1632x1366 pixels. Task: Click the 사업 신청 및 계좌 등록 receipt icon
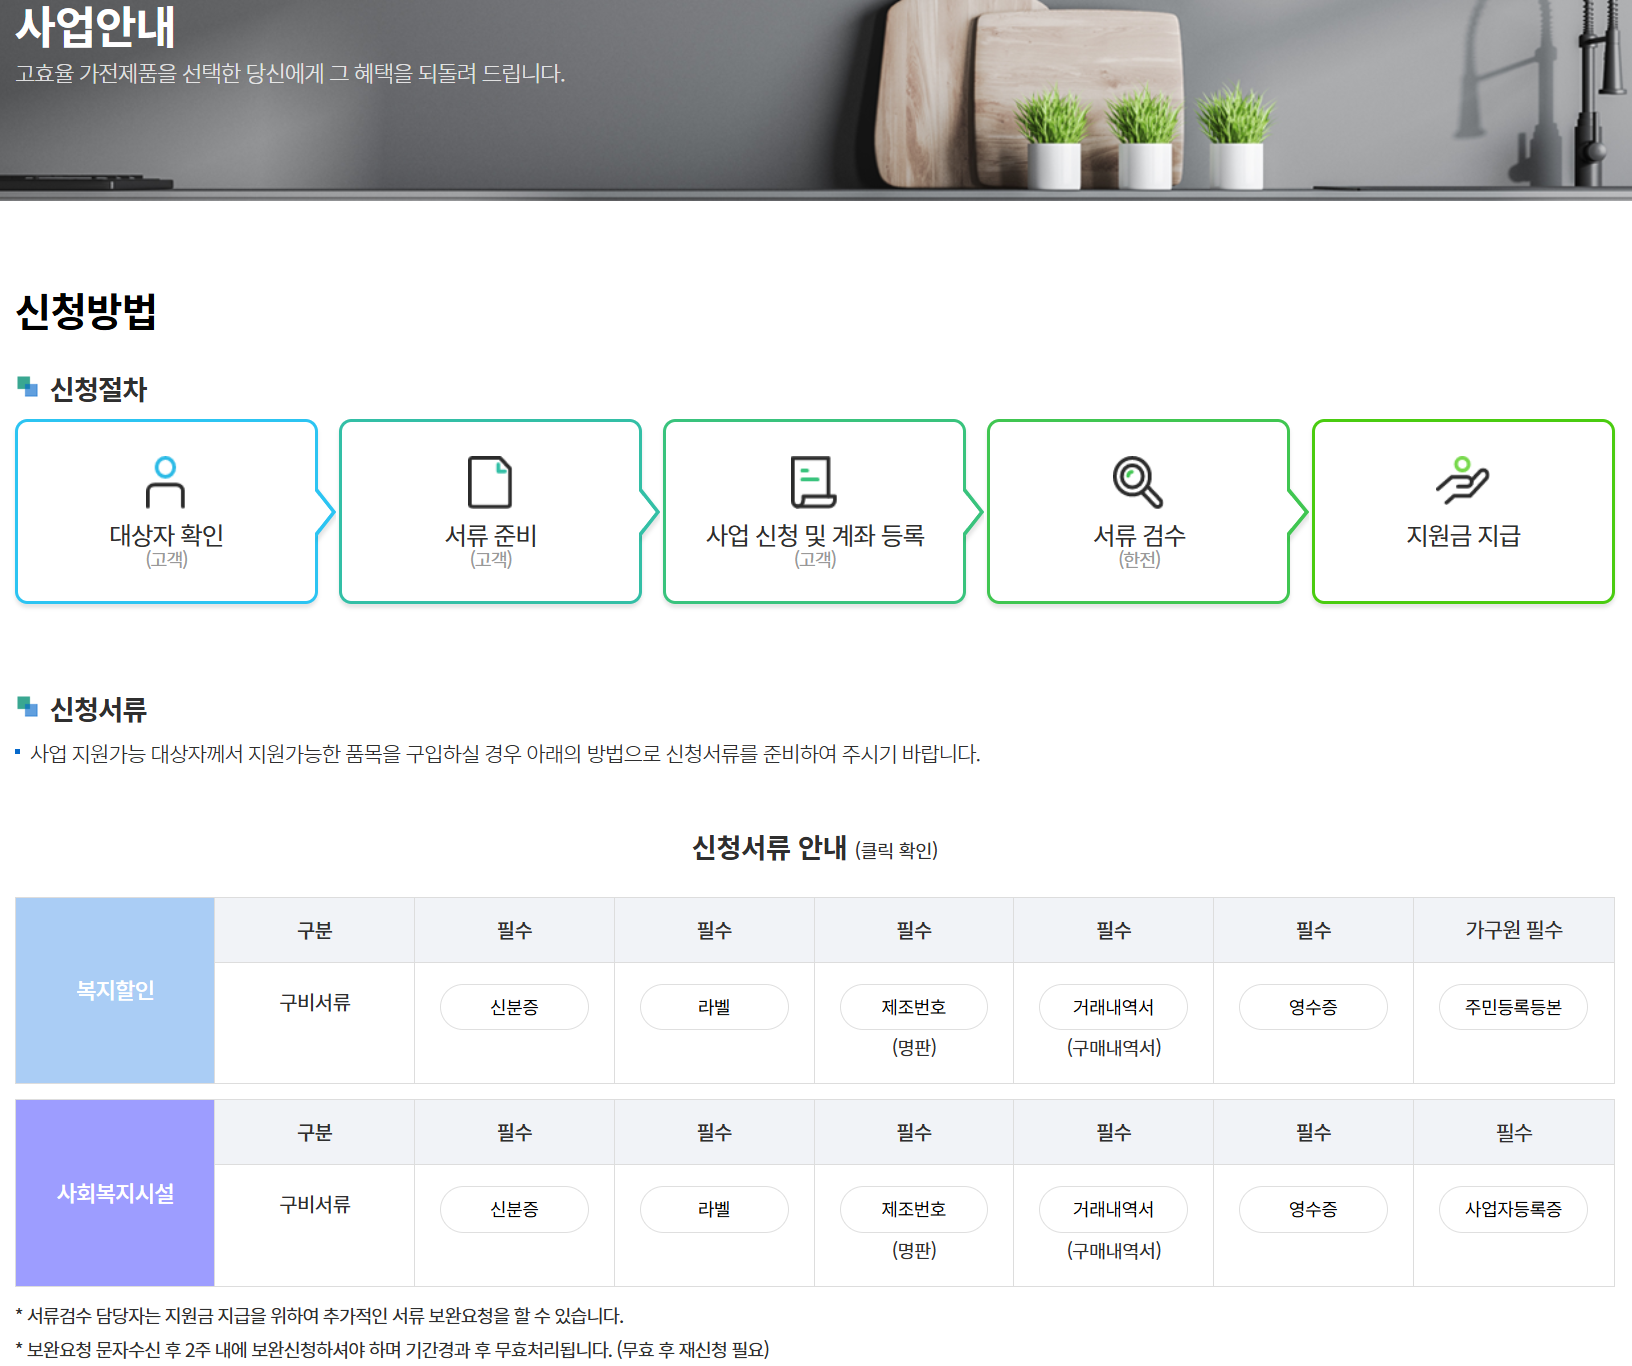point(814,484)
